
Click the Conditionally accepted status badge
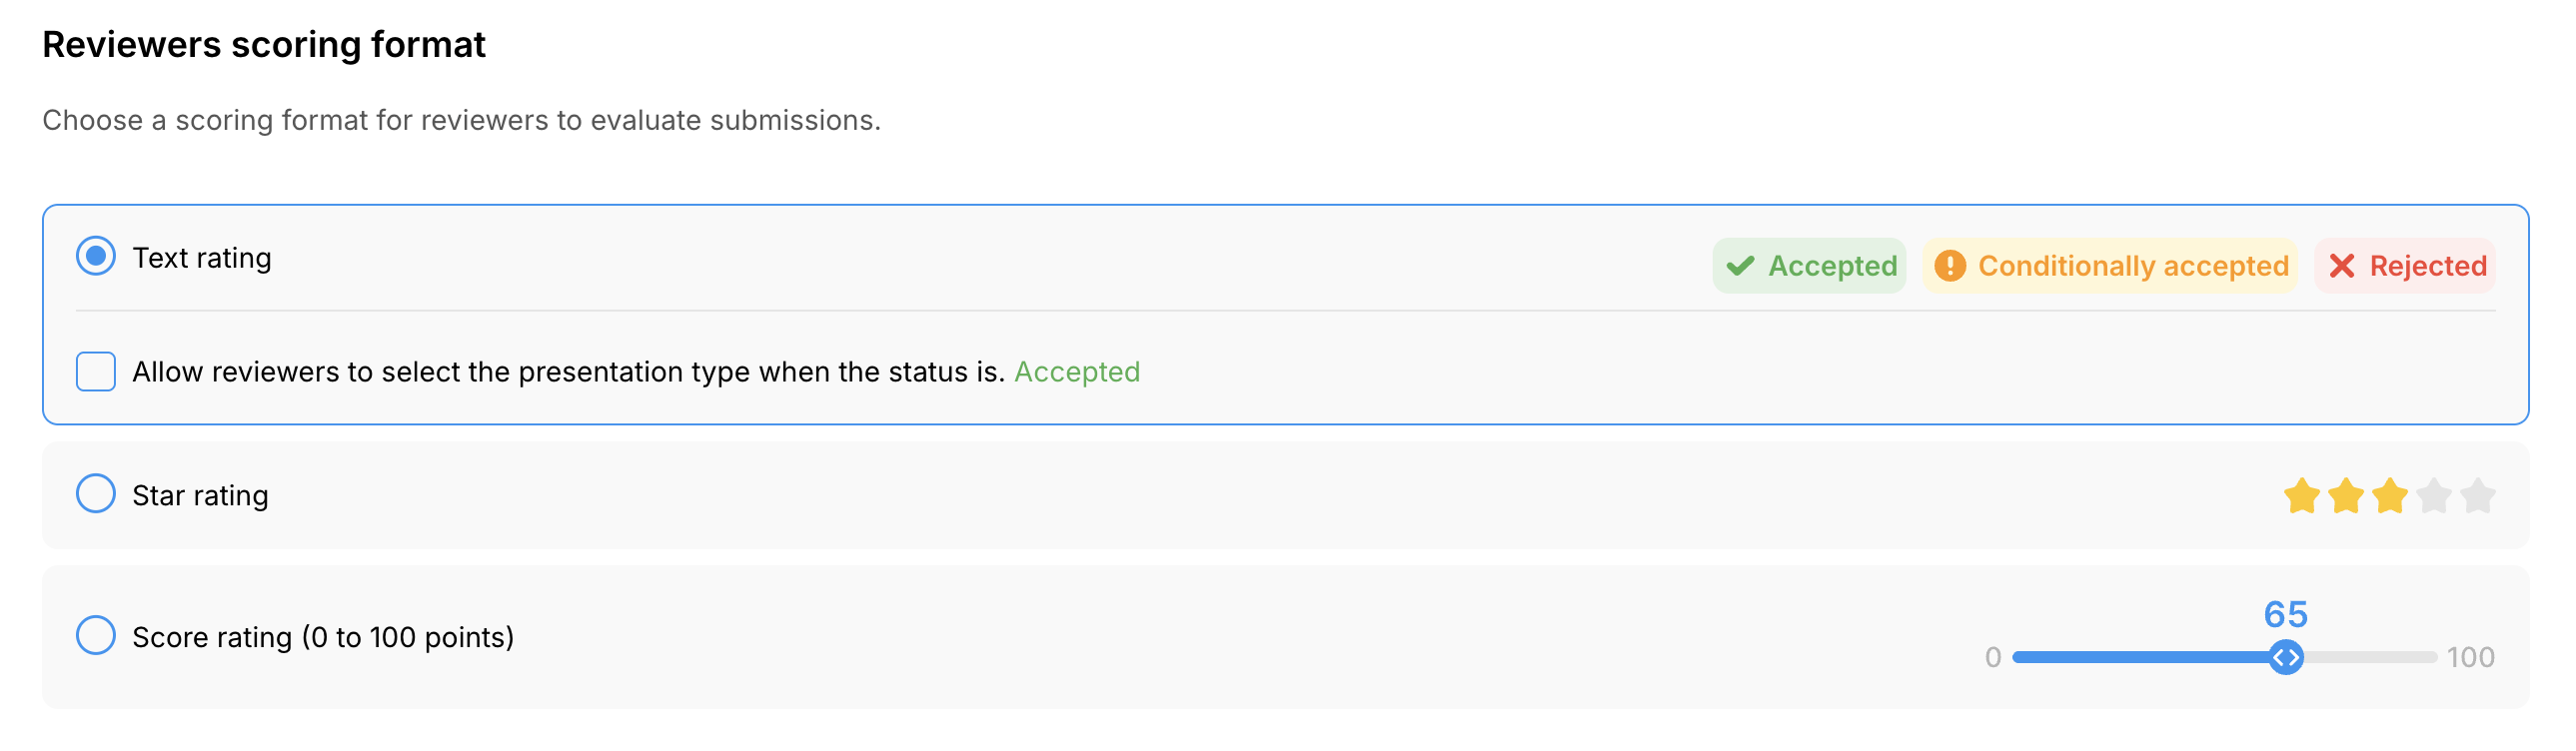click(x=2110, y=266)
